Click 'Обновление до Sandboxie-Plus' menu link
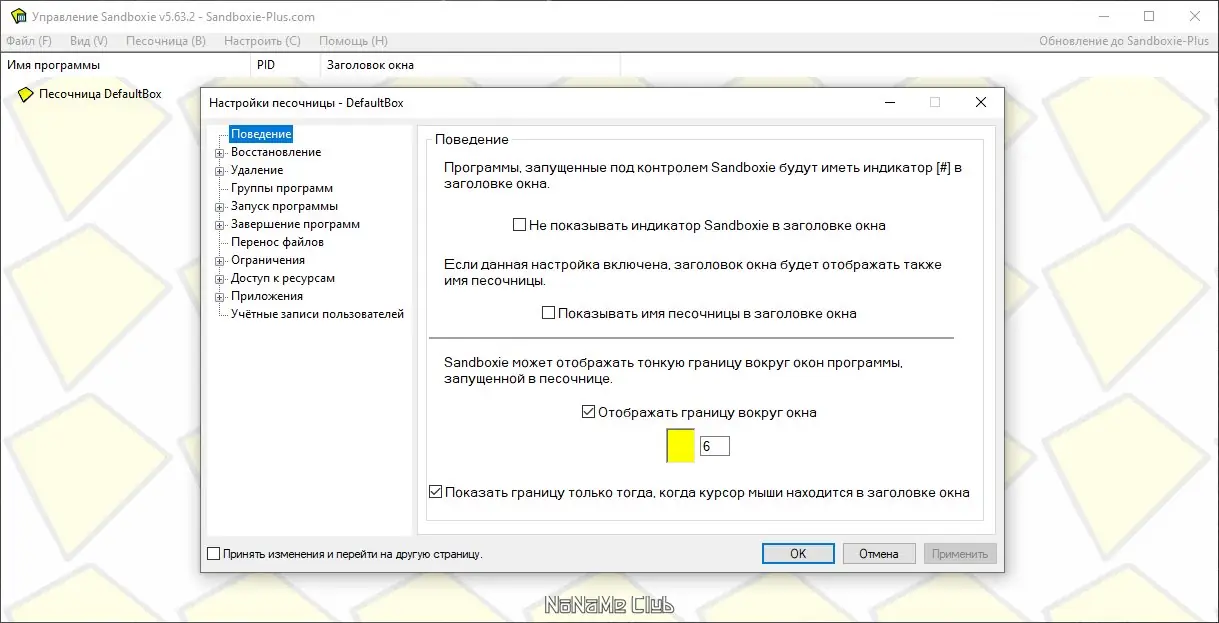Screen dimensions: 1219x623 pyautogui.click(x=1125, y=41)
